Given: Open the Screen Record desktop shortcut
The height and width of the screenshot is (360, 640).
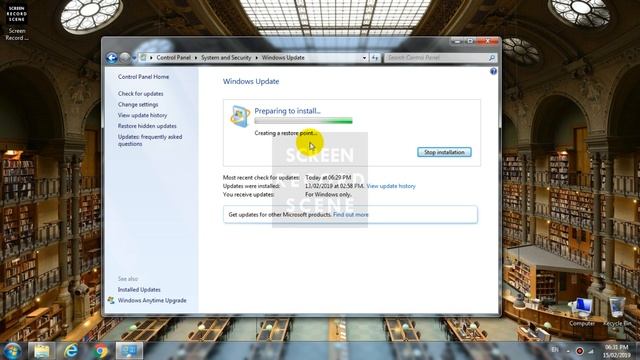Looking at the screenshot, I should [x=17, y=22].
